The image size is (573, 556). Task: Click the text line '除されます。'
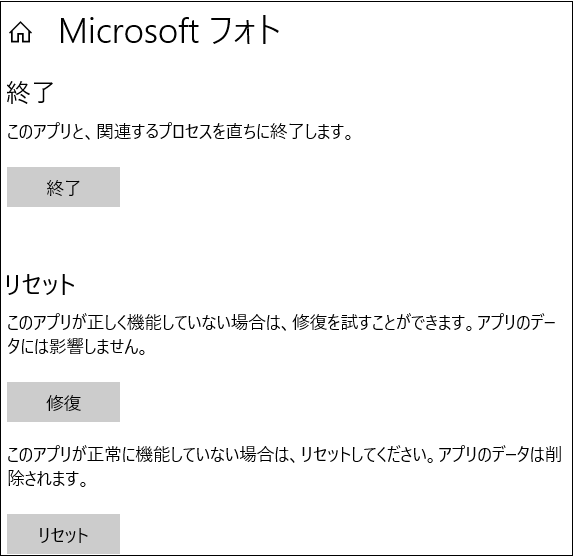(48, 478)
